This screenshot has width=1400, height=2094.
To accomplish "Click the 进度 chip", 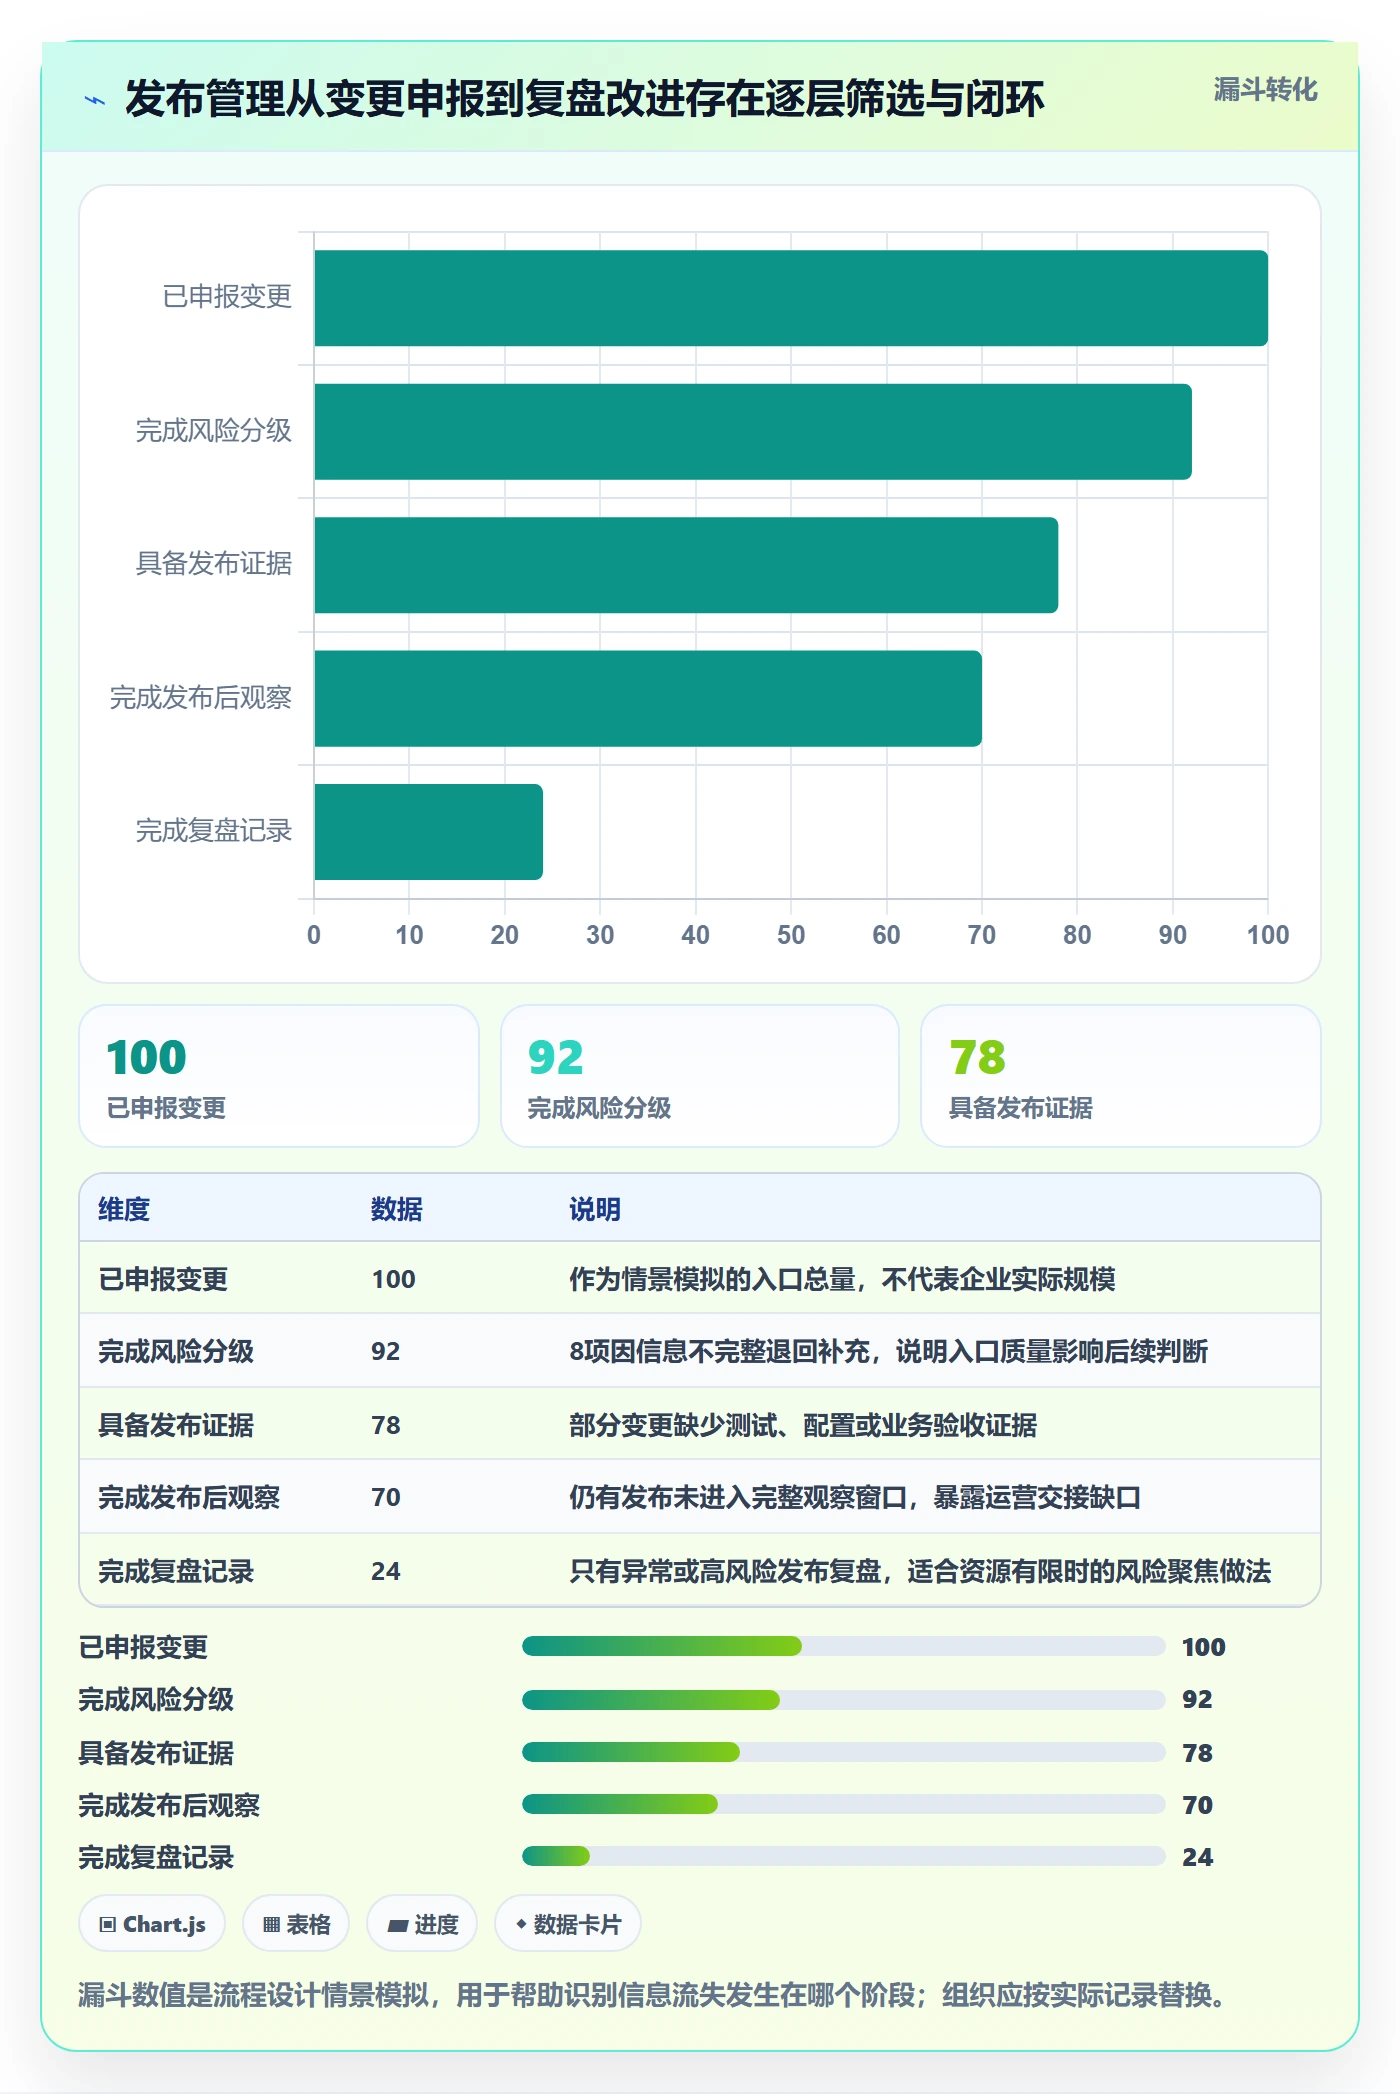I will click(x=422, y=1924).
